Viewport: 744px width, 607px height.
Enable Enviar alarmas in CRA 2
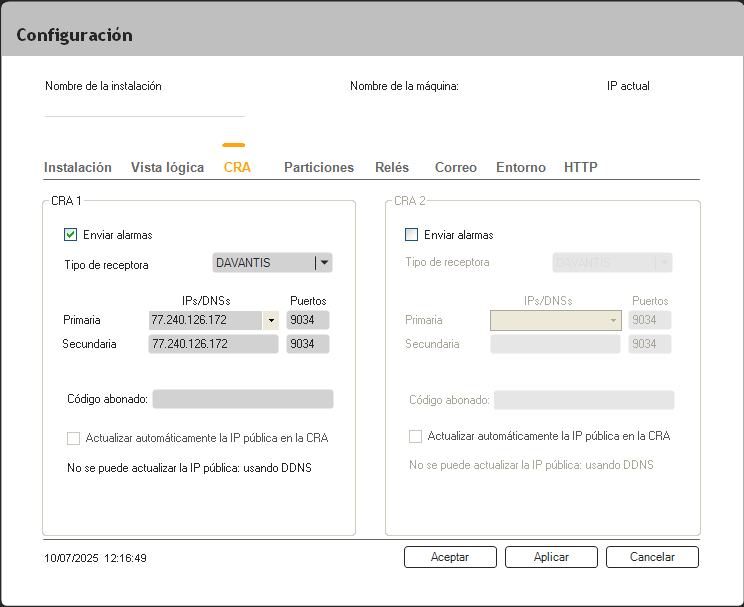click(411, 235)
